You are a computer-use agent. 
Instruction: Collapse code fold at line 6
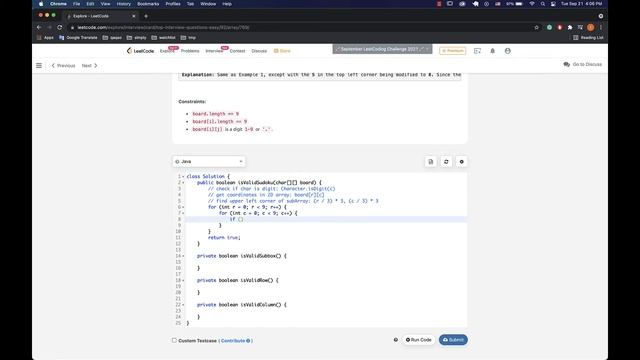pyautogui.click(x=183, y=207)
